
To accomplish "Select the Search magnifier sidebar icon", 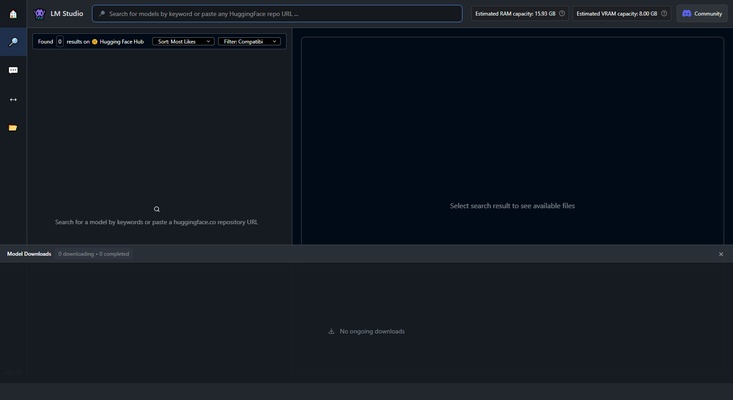I will [x=13, y=42].
